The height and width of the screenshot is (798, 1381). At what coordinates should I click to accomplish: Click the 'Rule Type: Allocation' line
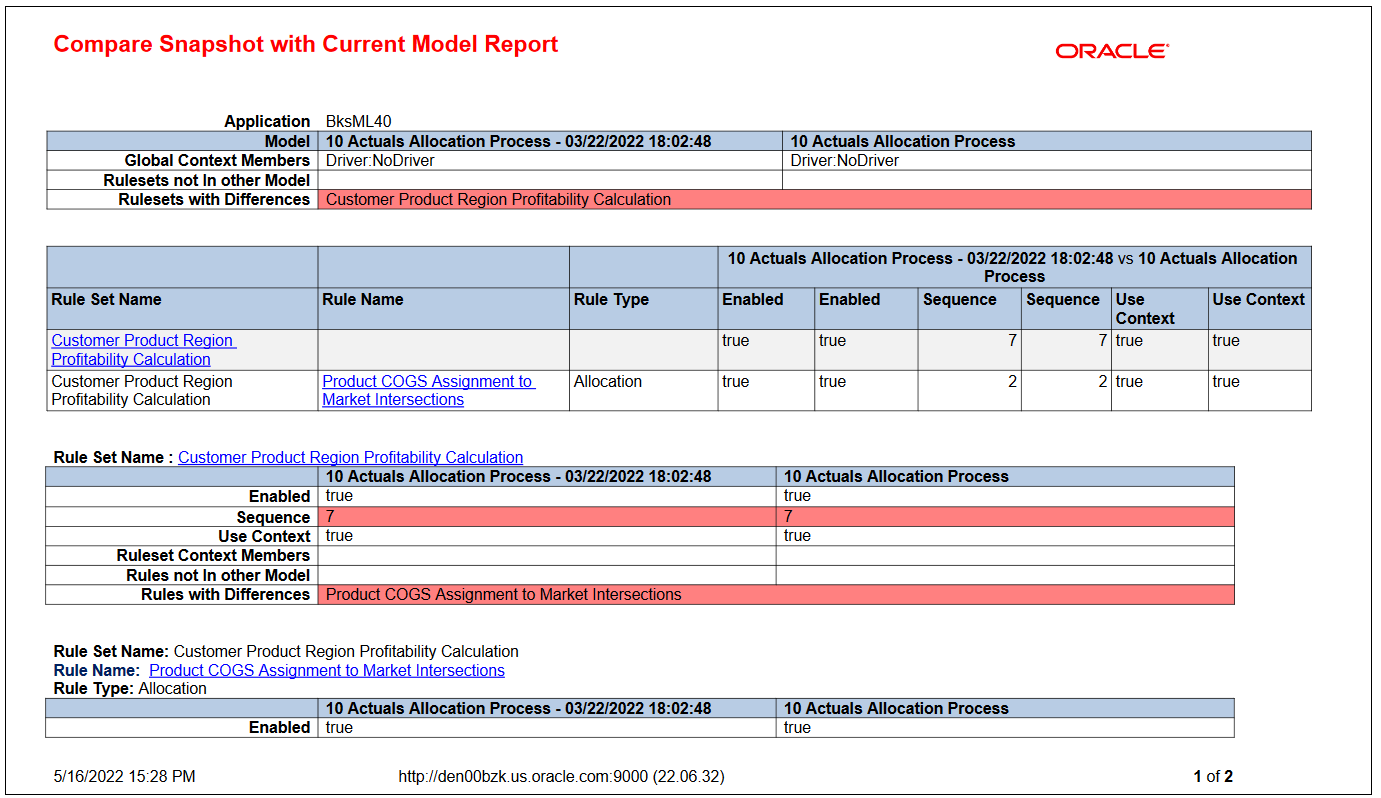tap(130, 688)
